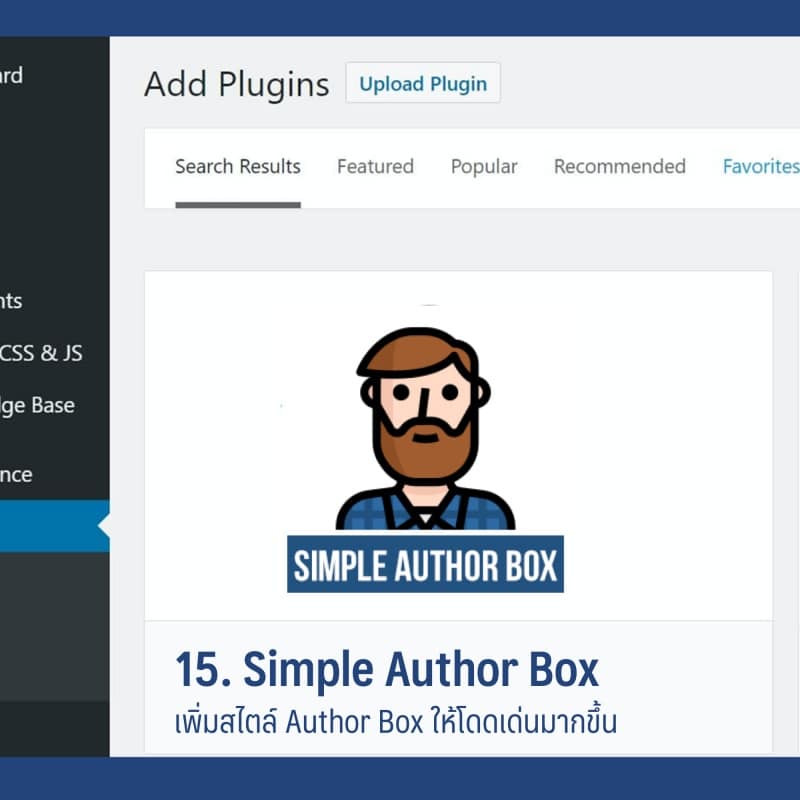Image resolution: width=800 pixels, height=800 pixels.
Task: Select the Popular tab
Action: [484, 167]
